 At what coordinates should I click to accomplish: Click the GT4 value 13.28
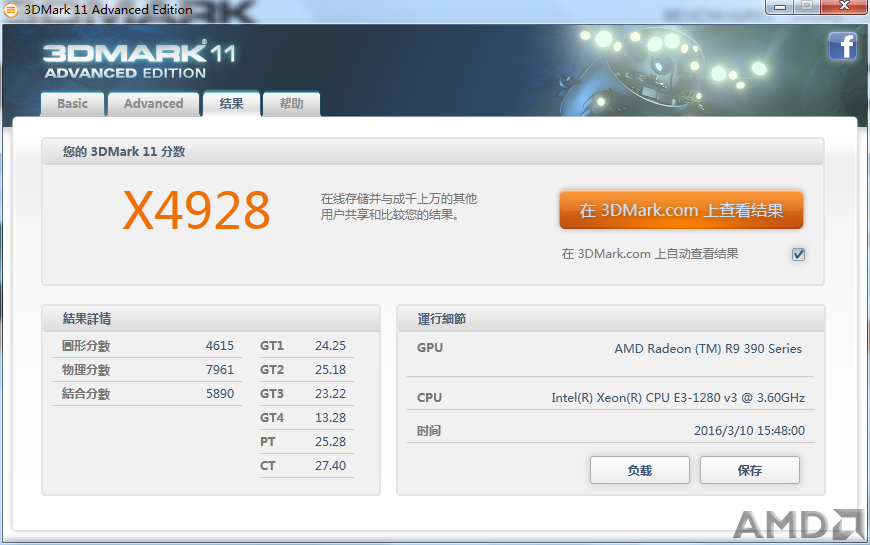[330, 417]
